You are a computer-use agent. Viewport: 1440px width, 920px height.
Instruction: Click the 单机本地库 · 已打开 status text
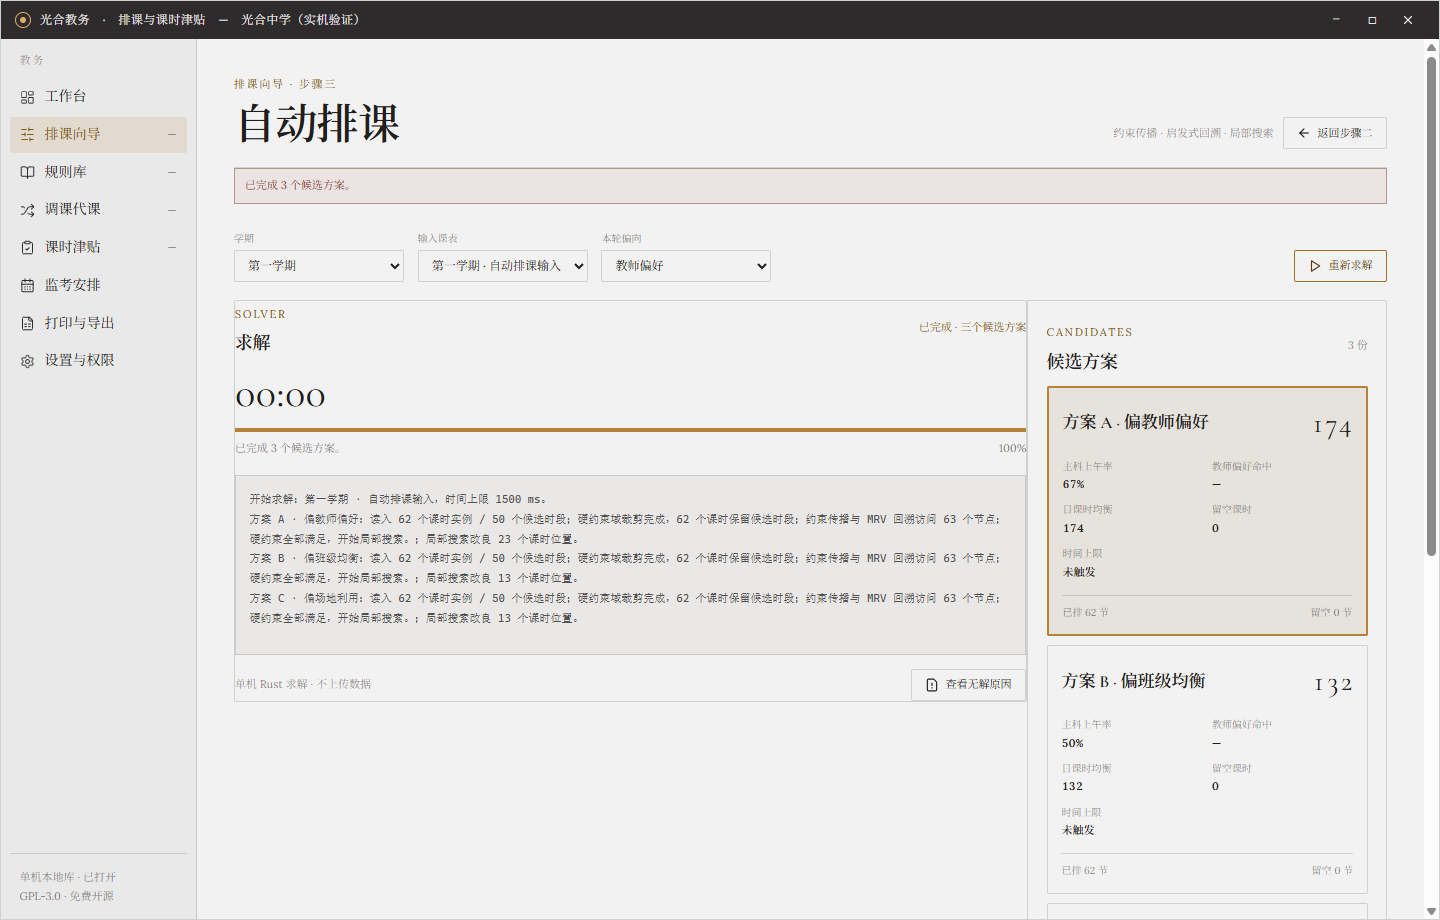coord(68,877)
